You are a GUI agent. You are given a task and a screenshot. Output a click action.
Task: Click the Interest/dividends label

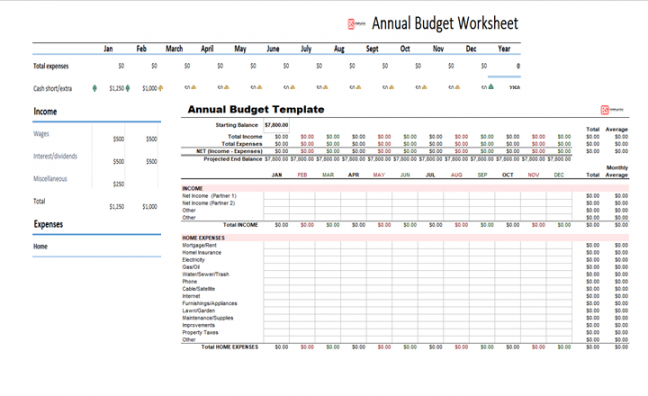pyautogui.click(x=55, y=156)
